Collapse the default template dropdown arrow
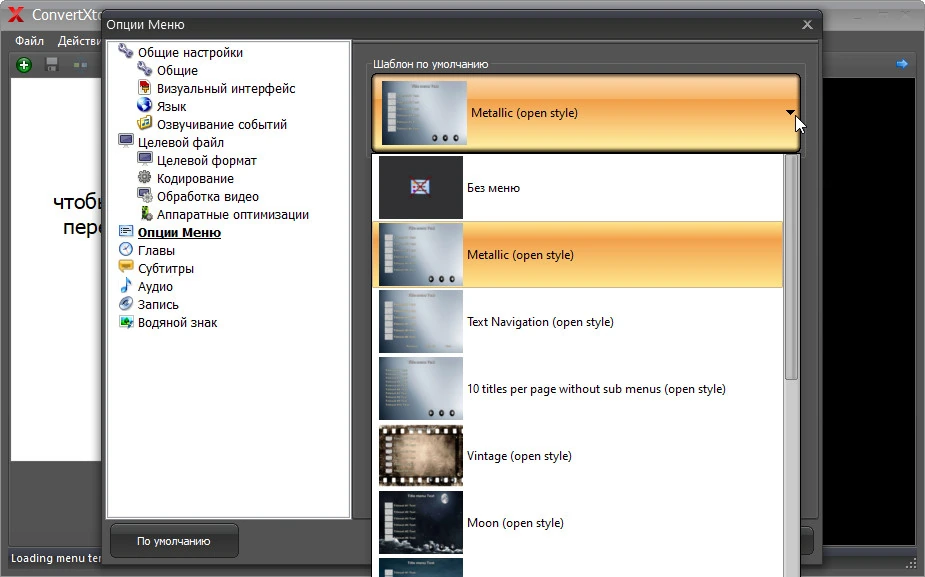 [790, 112]
